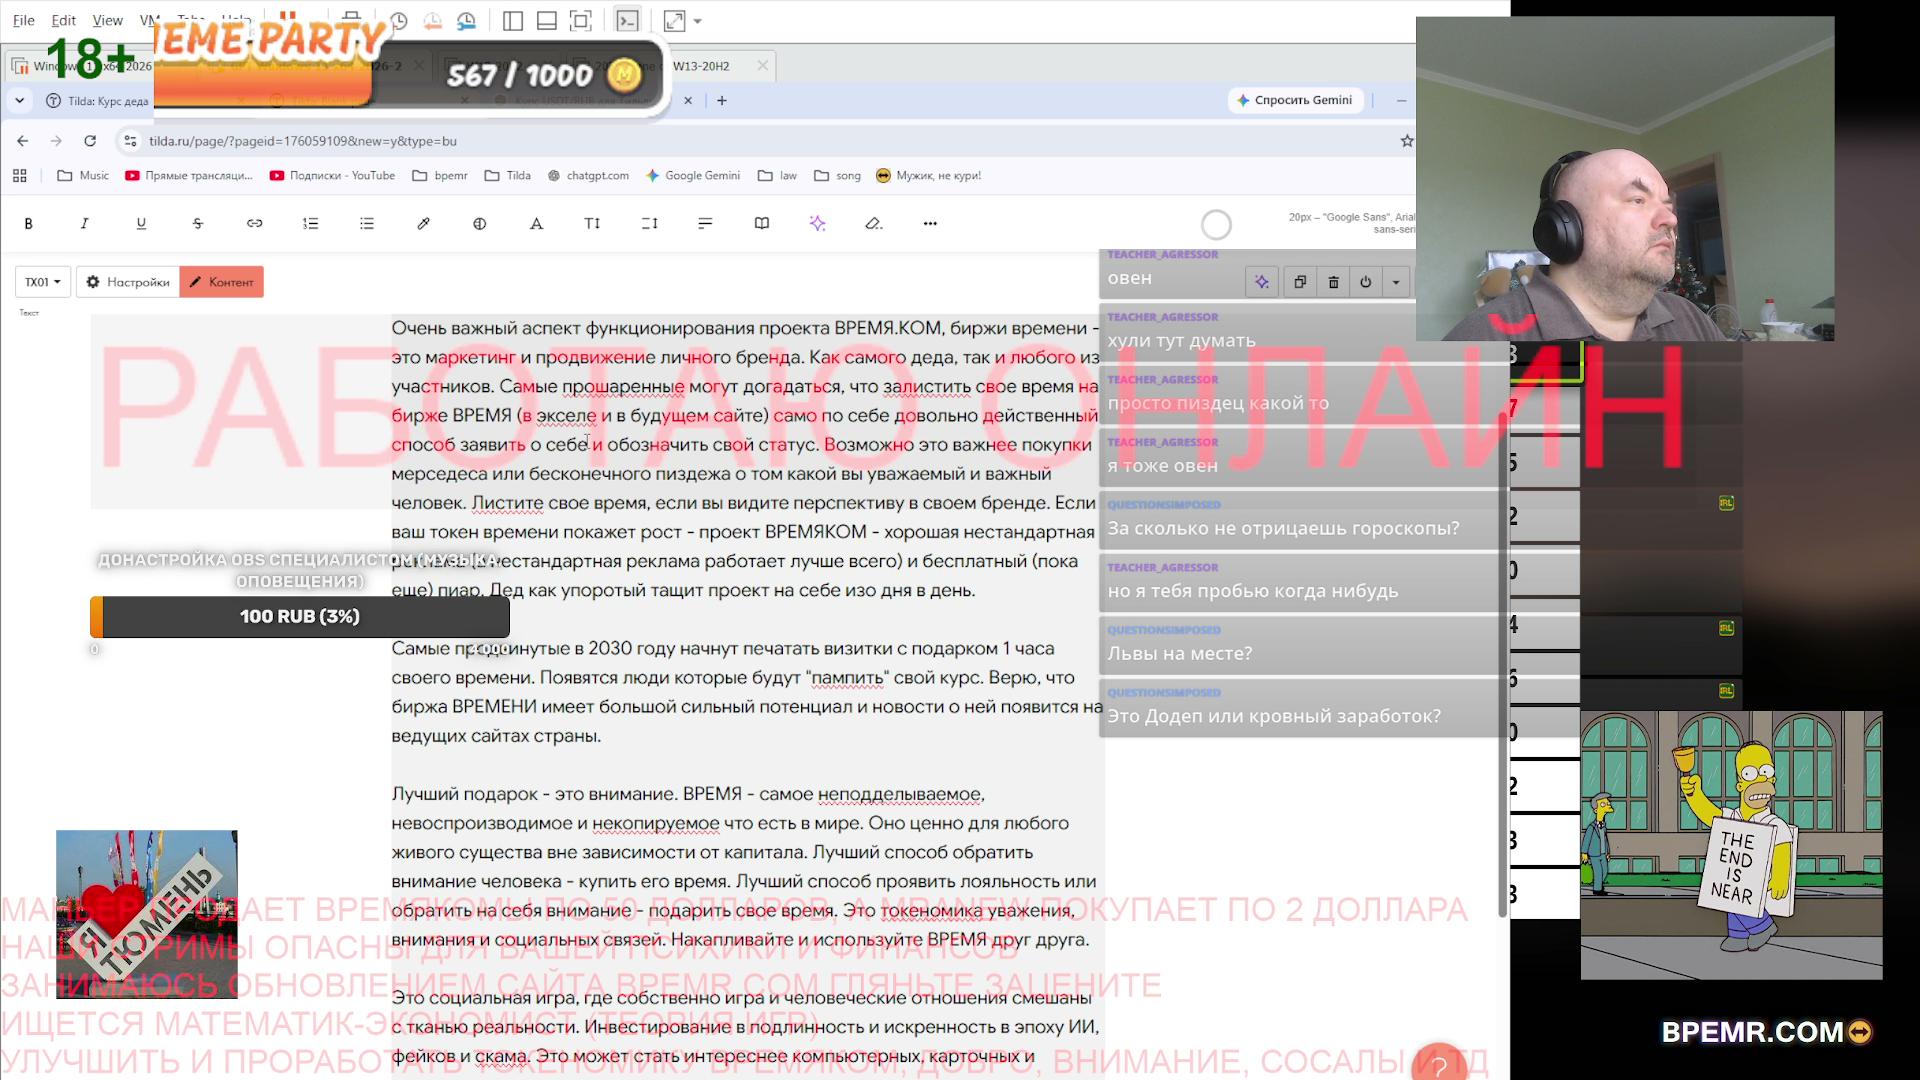
Task: Open the VM console terminal view icon
Action: 627,20
